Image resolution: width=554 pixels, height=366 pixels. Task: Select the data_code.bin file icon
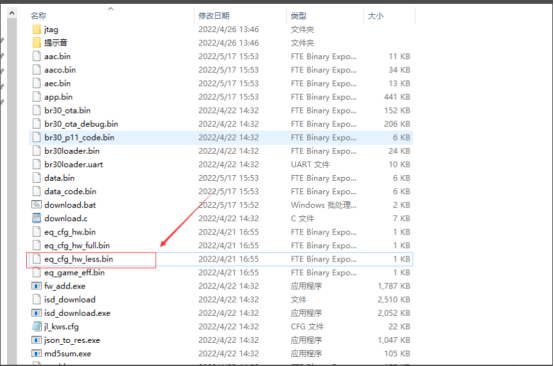[36, 191]
